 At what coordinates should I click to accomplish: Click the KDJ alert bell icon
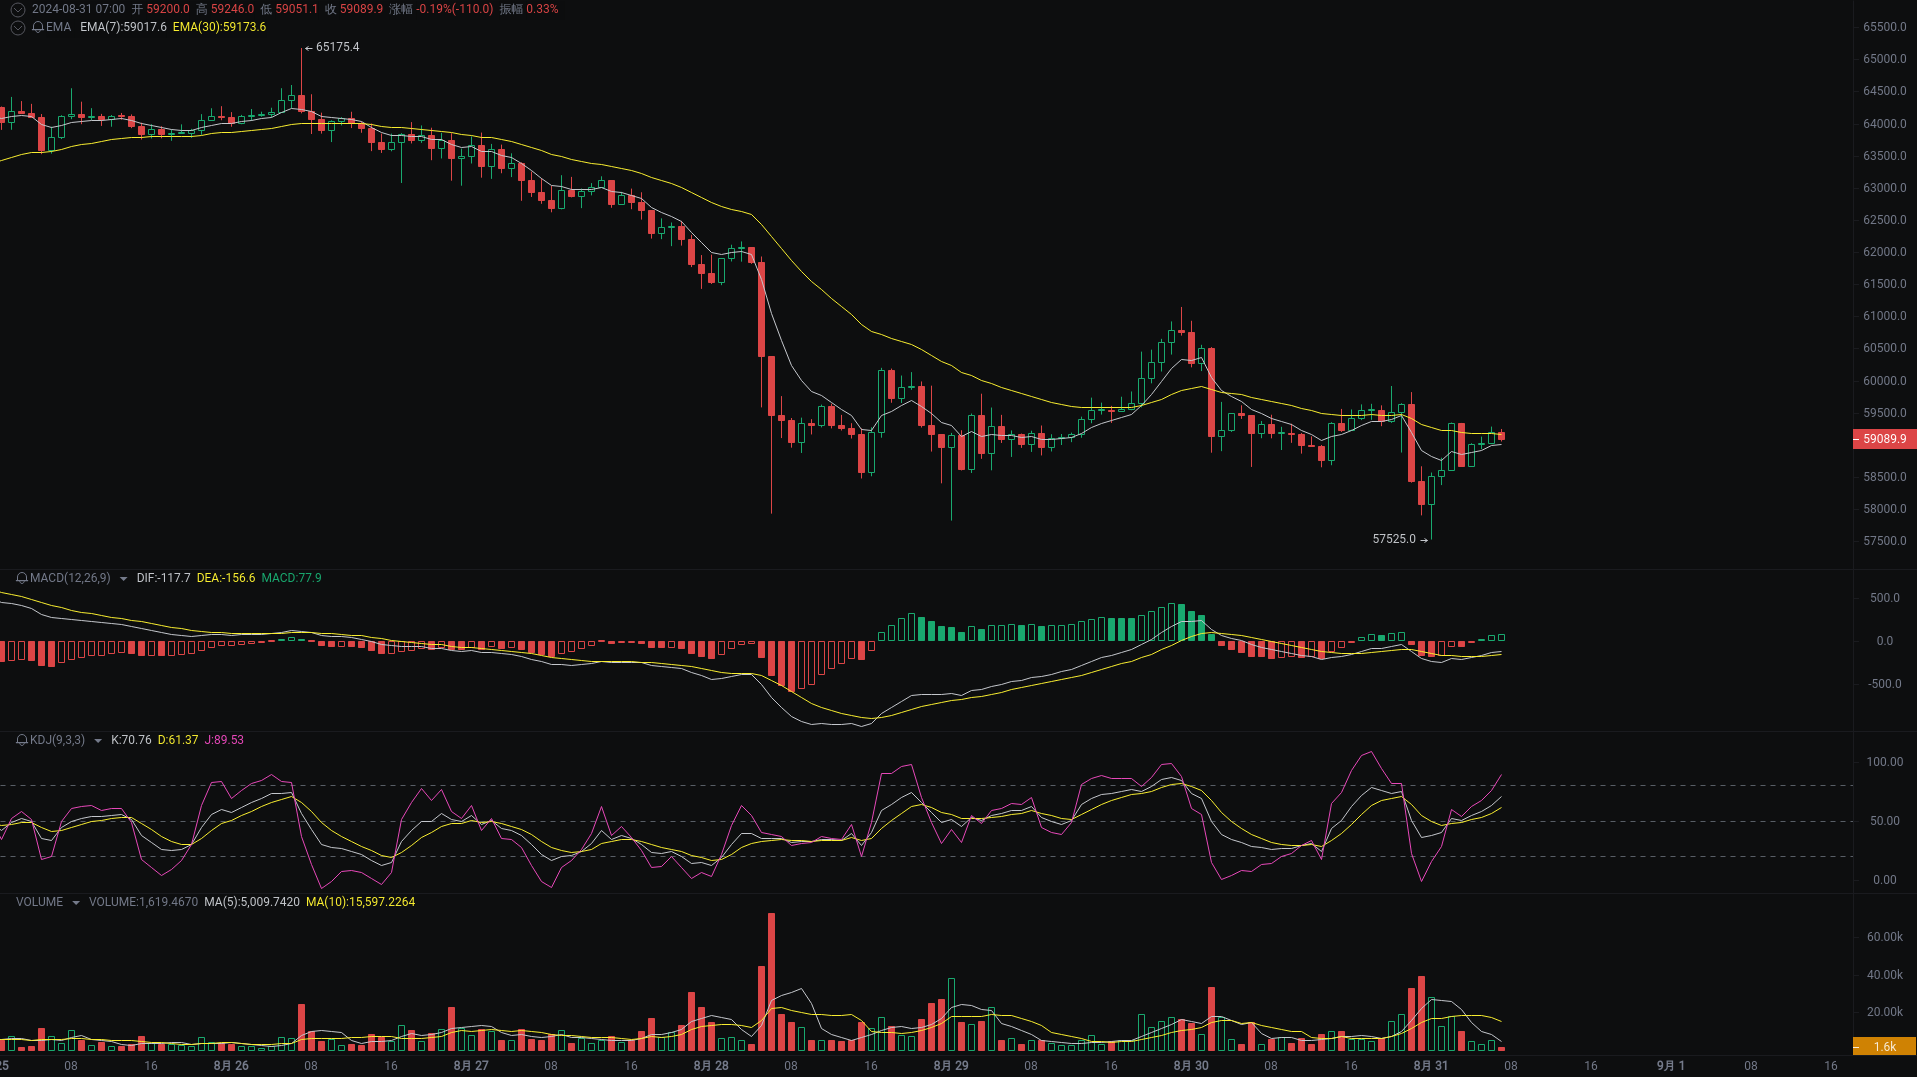tap(22, 741)
